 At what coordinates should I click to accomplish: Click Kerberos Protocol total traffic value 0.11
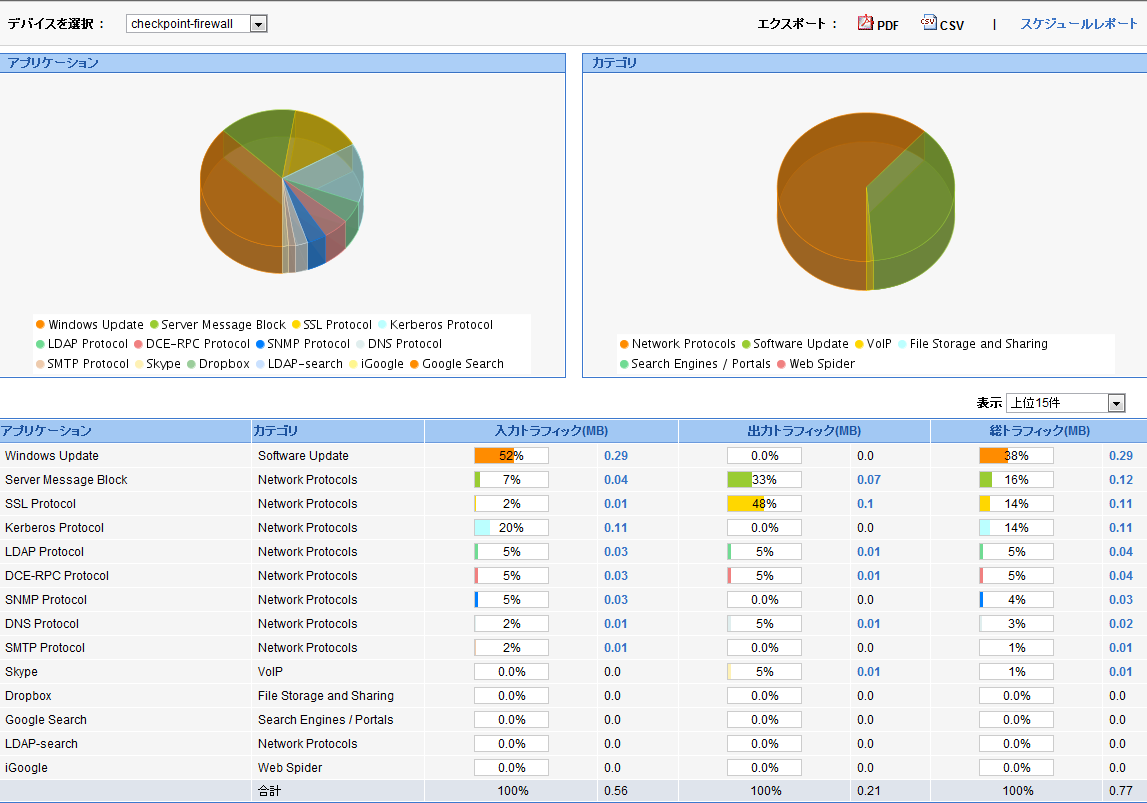pyautogui.click(x=1120, y=528)
